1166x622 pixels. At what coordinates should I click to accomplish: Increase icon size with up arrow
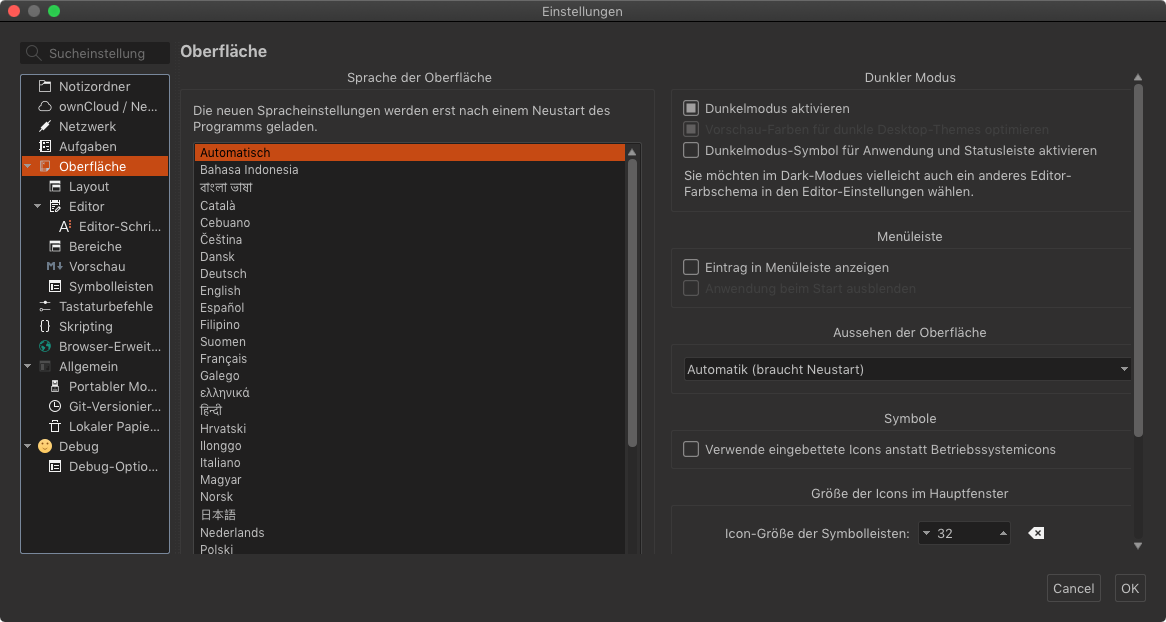point(1003,533)
